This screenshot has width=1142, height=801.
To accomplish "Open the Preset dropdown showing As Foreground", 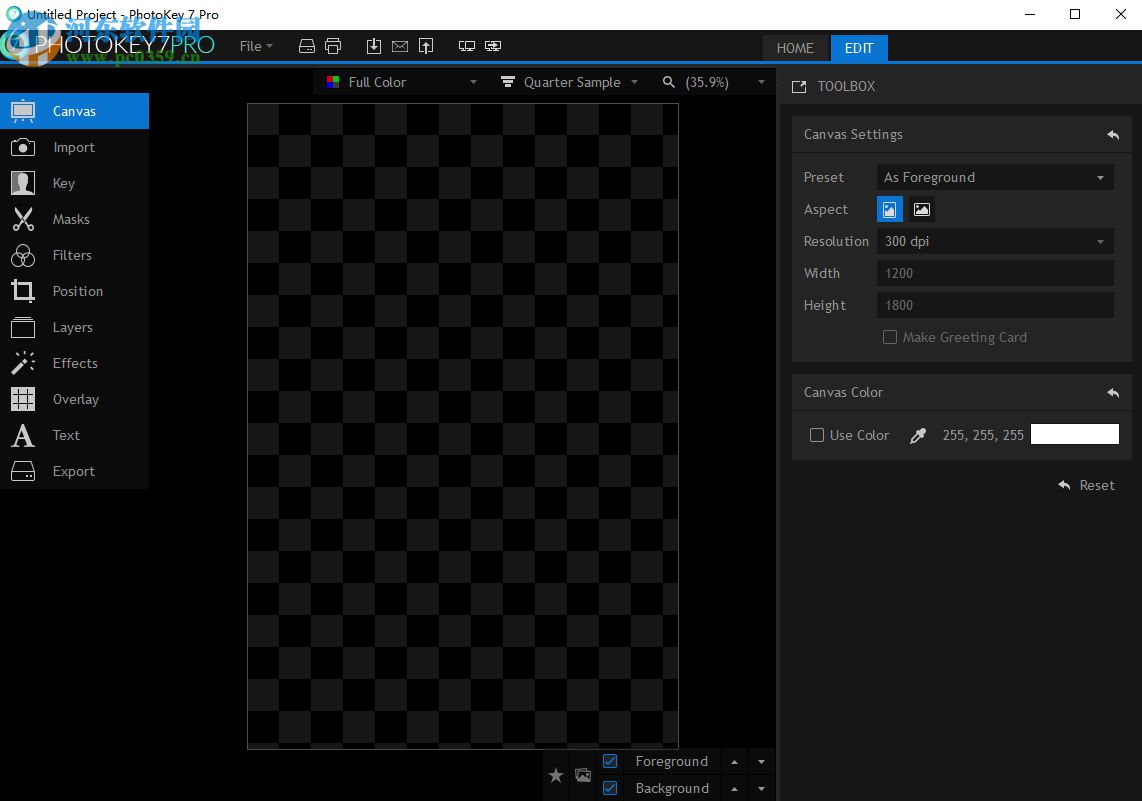I will click(994, 177).
